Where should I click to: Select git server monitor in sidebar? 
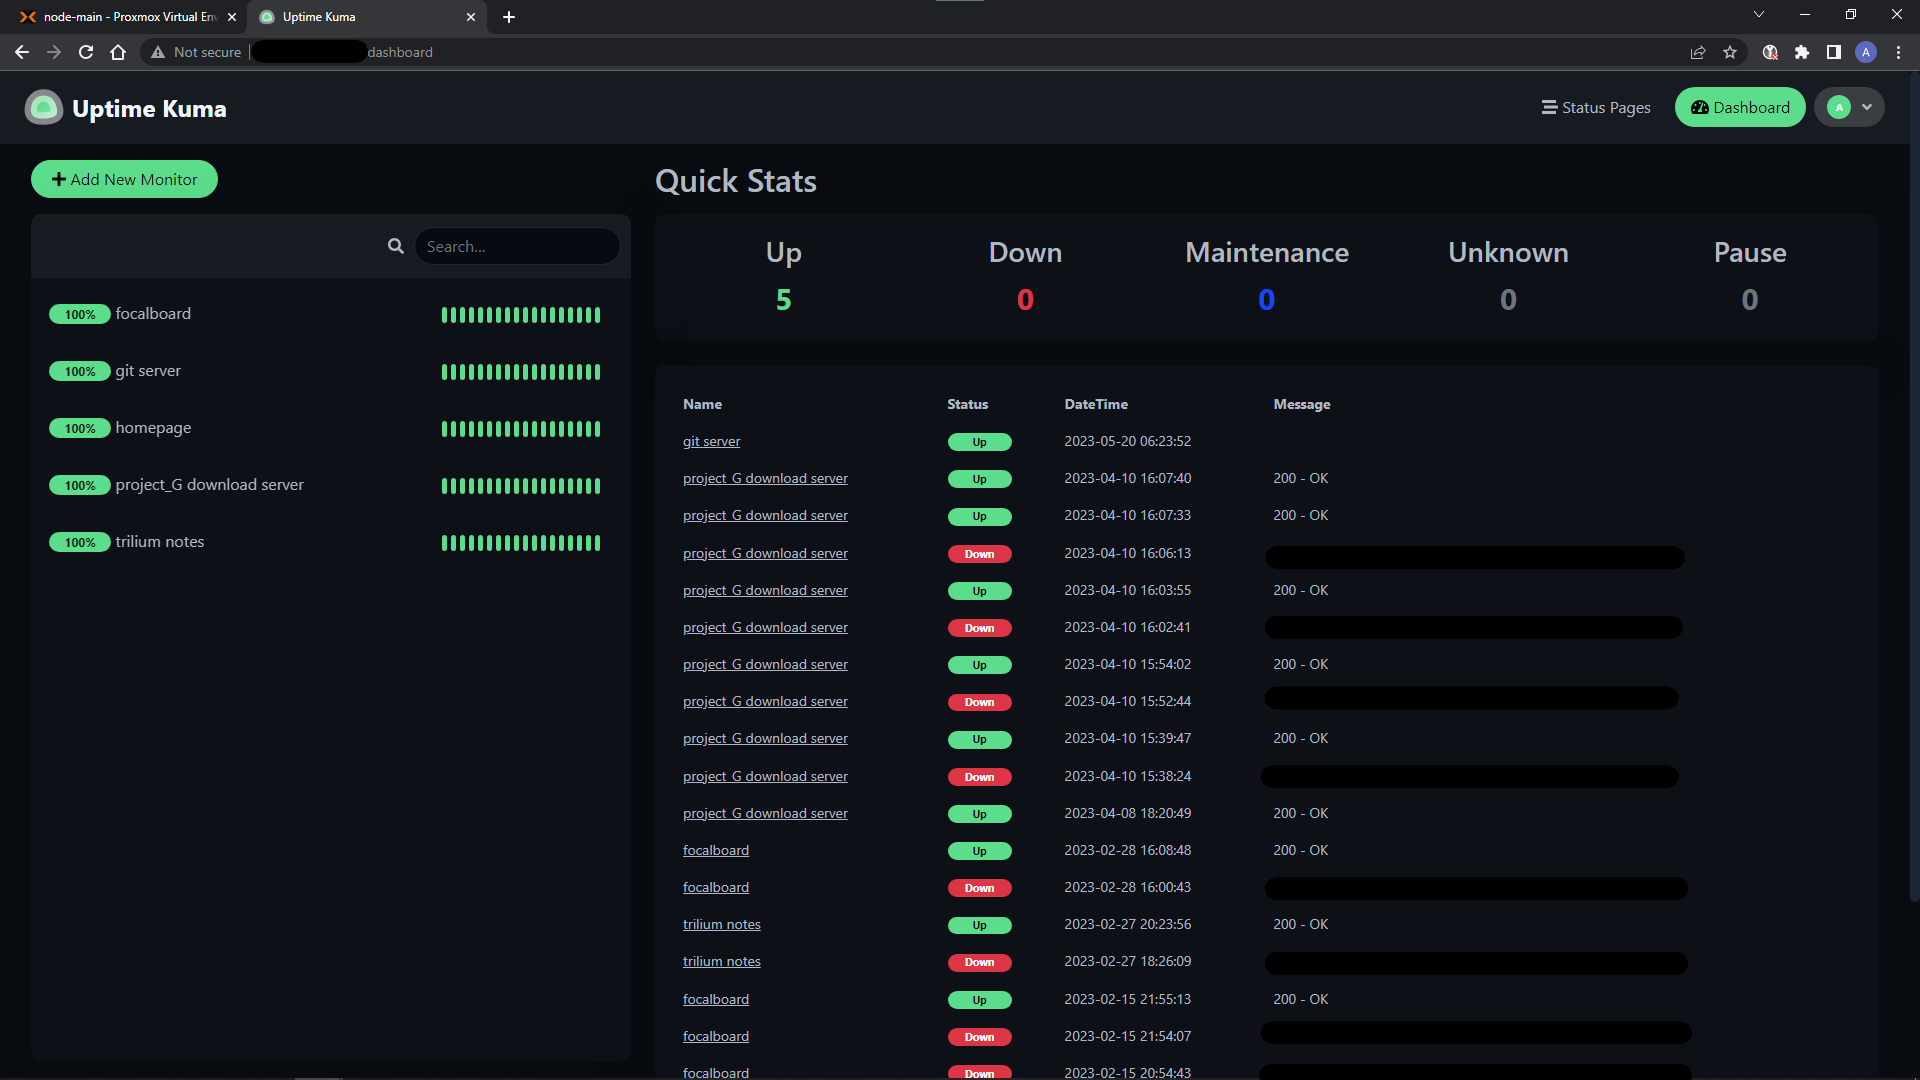(x=330, y=371)
